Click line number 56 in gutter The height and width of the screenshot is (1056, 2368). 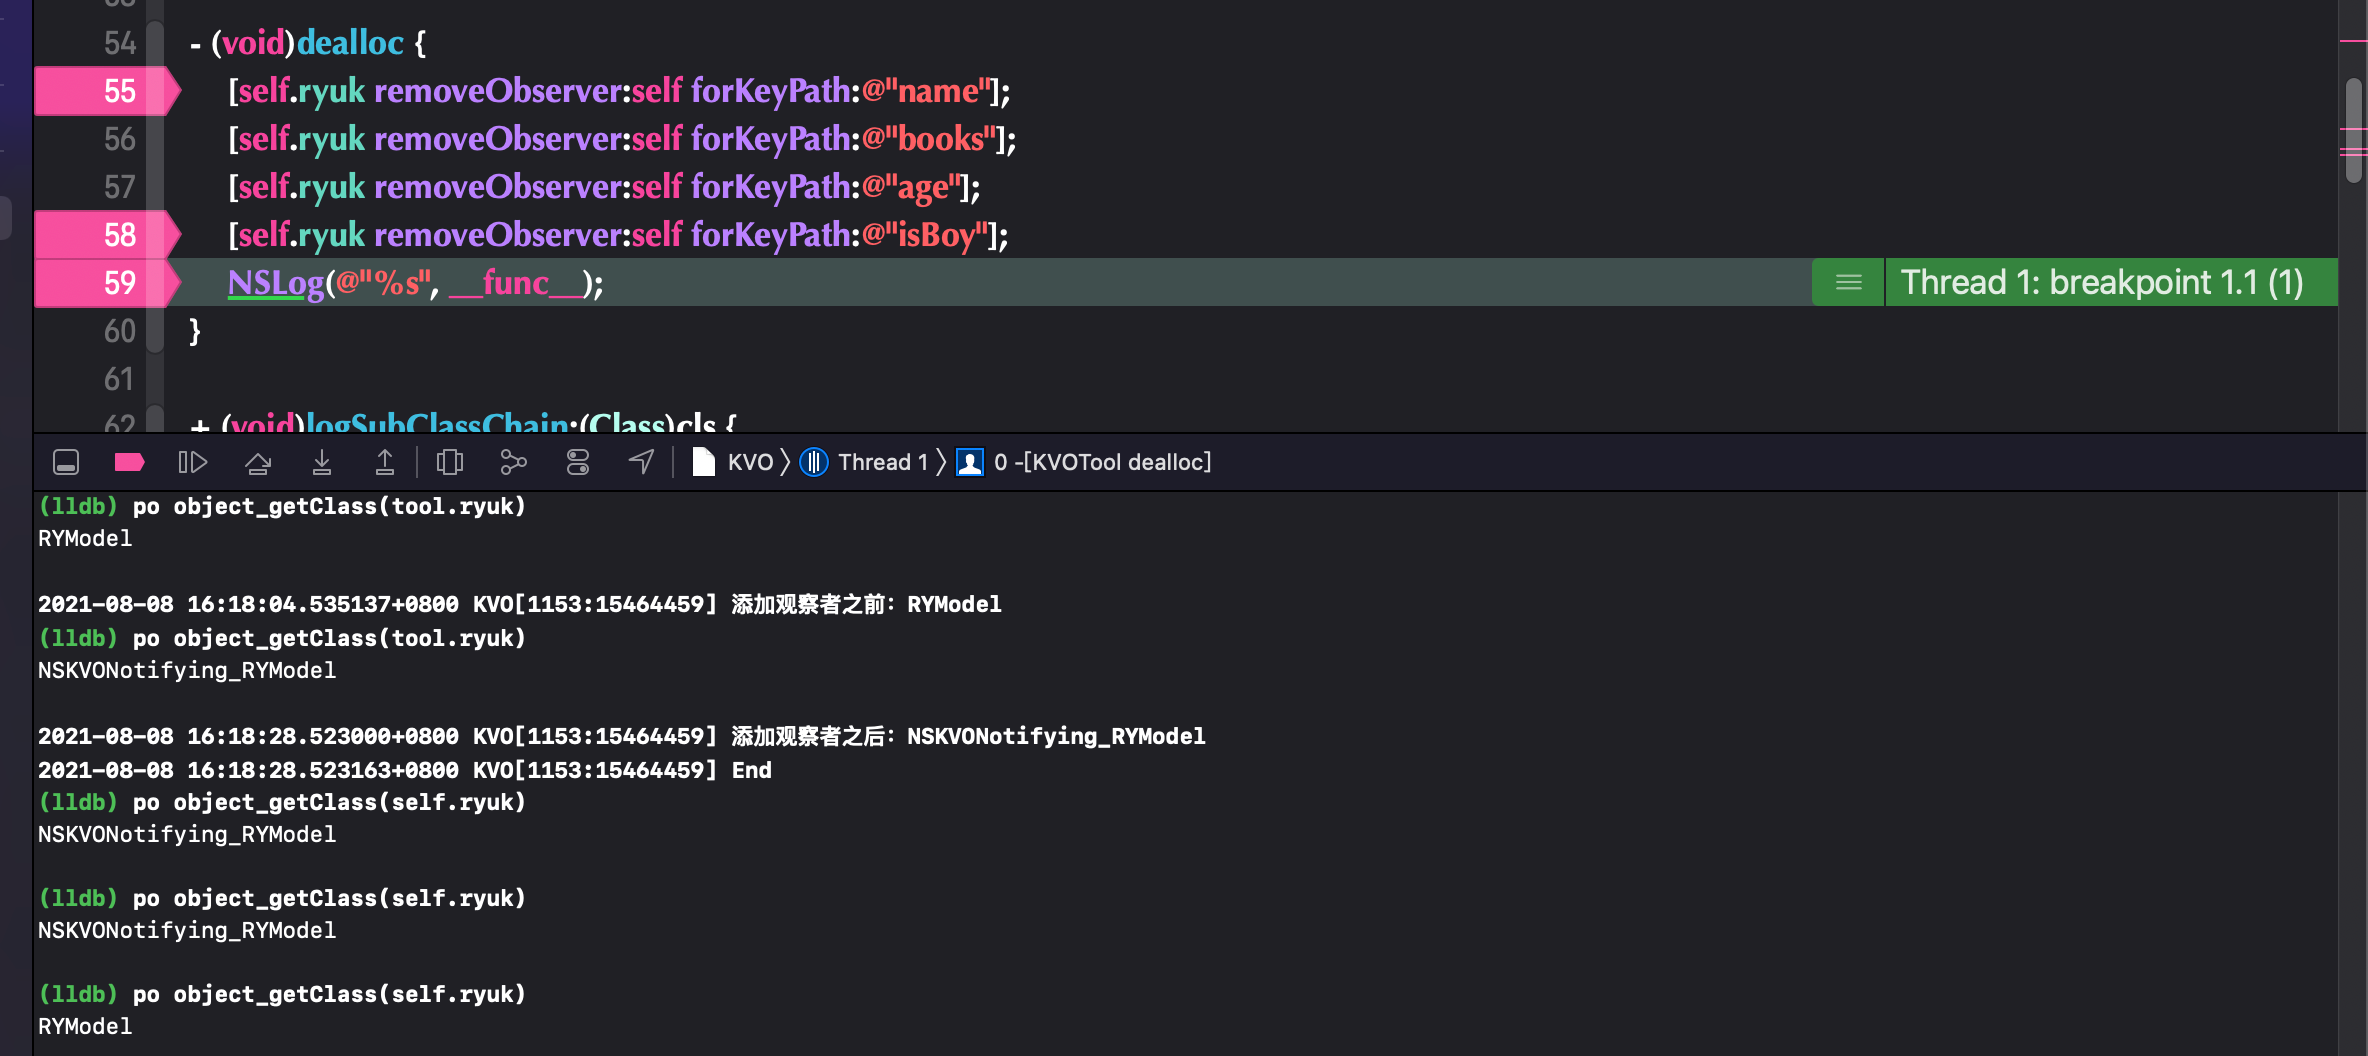click(x=119, y=139)
